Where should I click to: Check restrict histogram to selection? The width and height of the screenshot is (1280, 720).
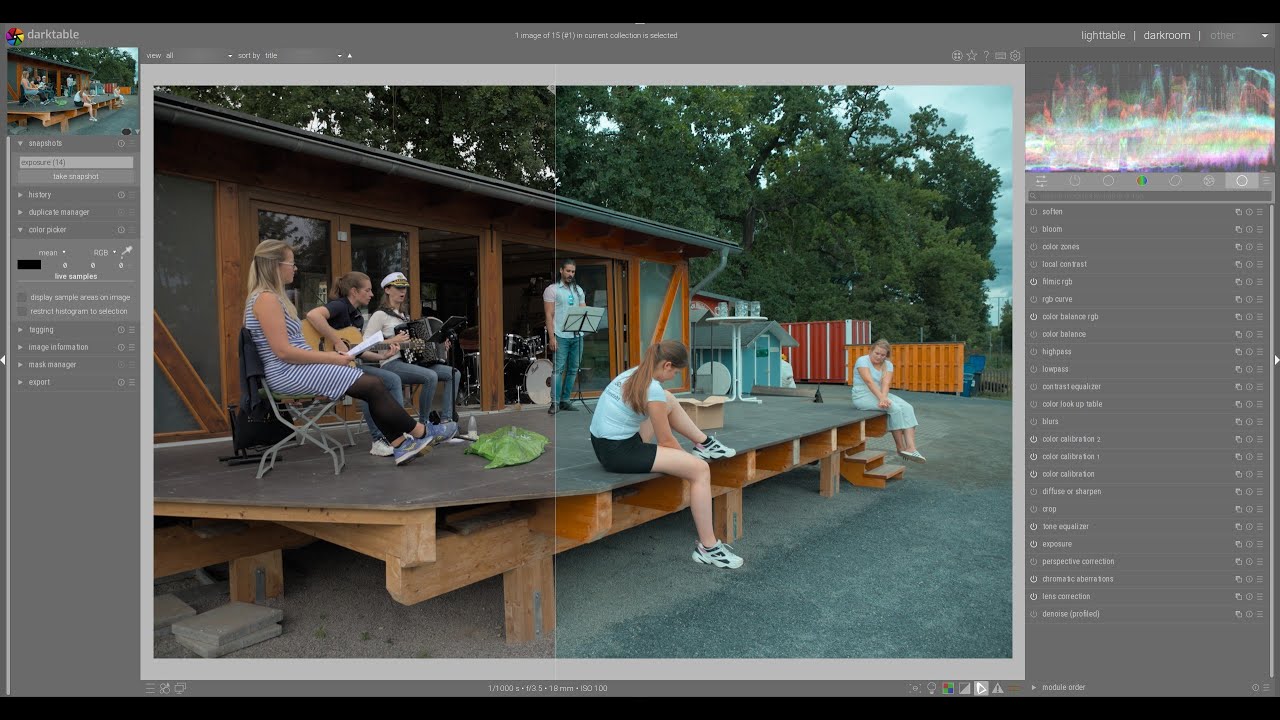pyautogui.click(x=22, y=311)
